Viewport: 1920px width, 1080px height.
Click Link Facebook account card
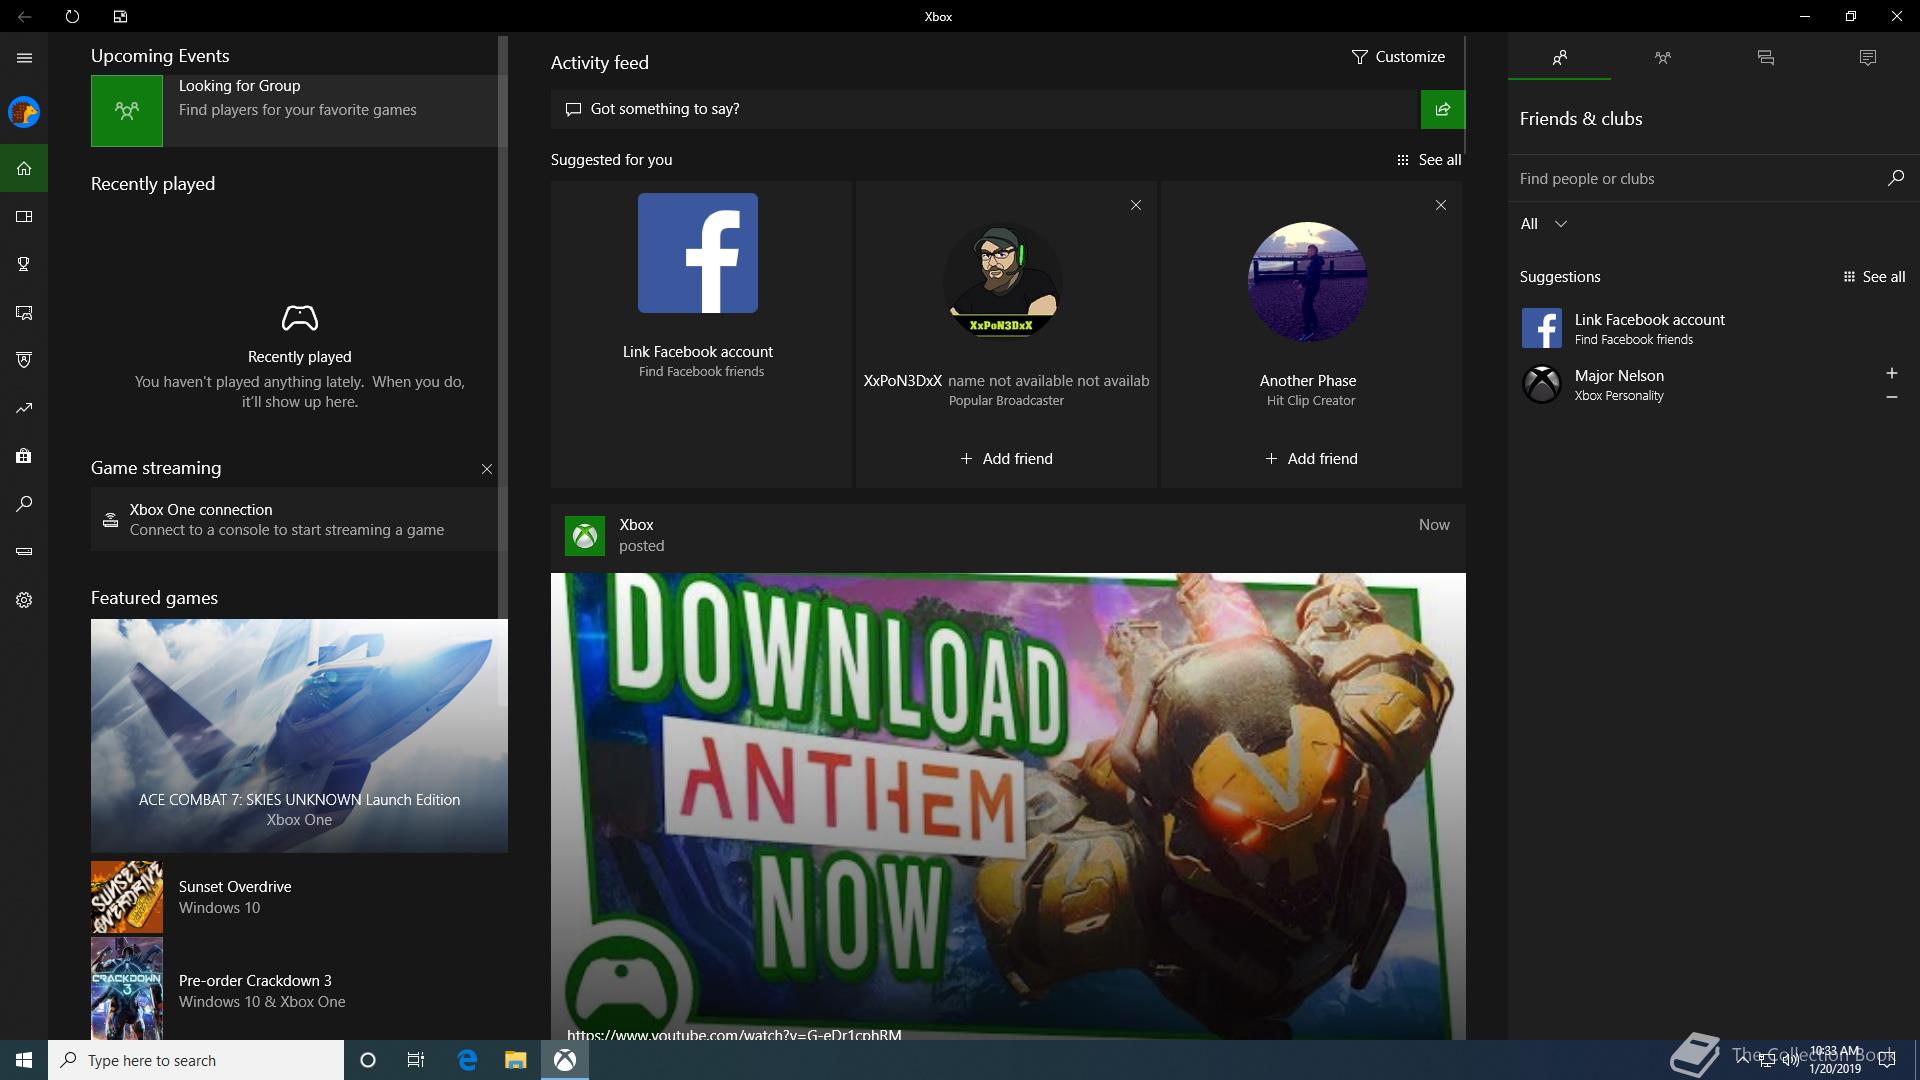pos(701,334)
